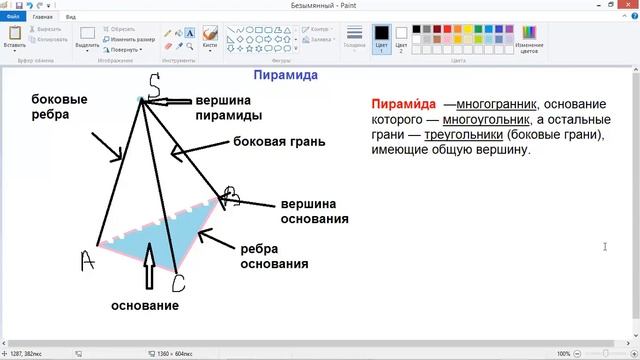Click the Save icon in quick access toolbar
Screen dimensions: 640x360
click(19, 5)
